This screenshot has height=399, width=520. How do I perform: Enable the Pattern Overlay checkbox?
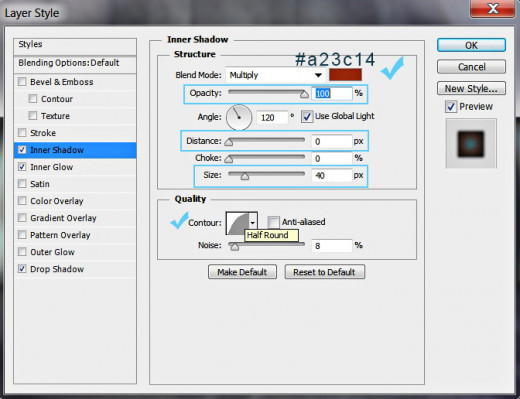tap(22, 235)
